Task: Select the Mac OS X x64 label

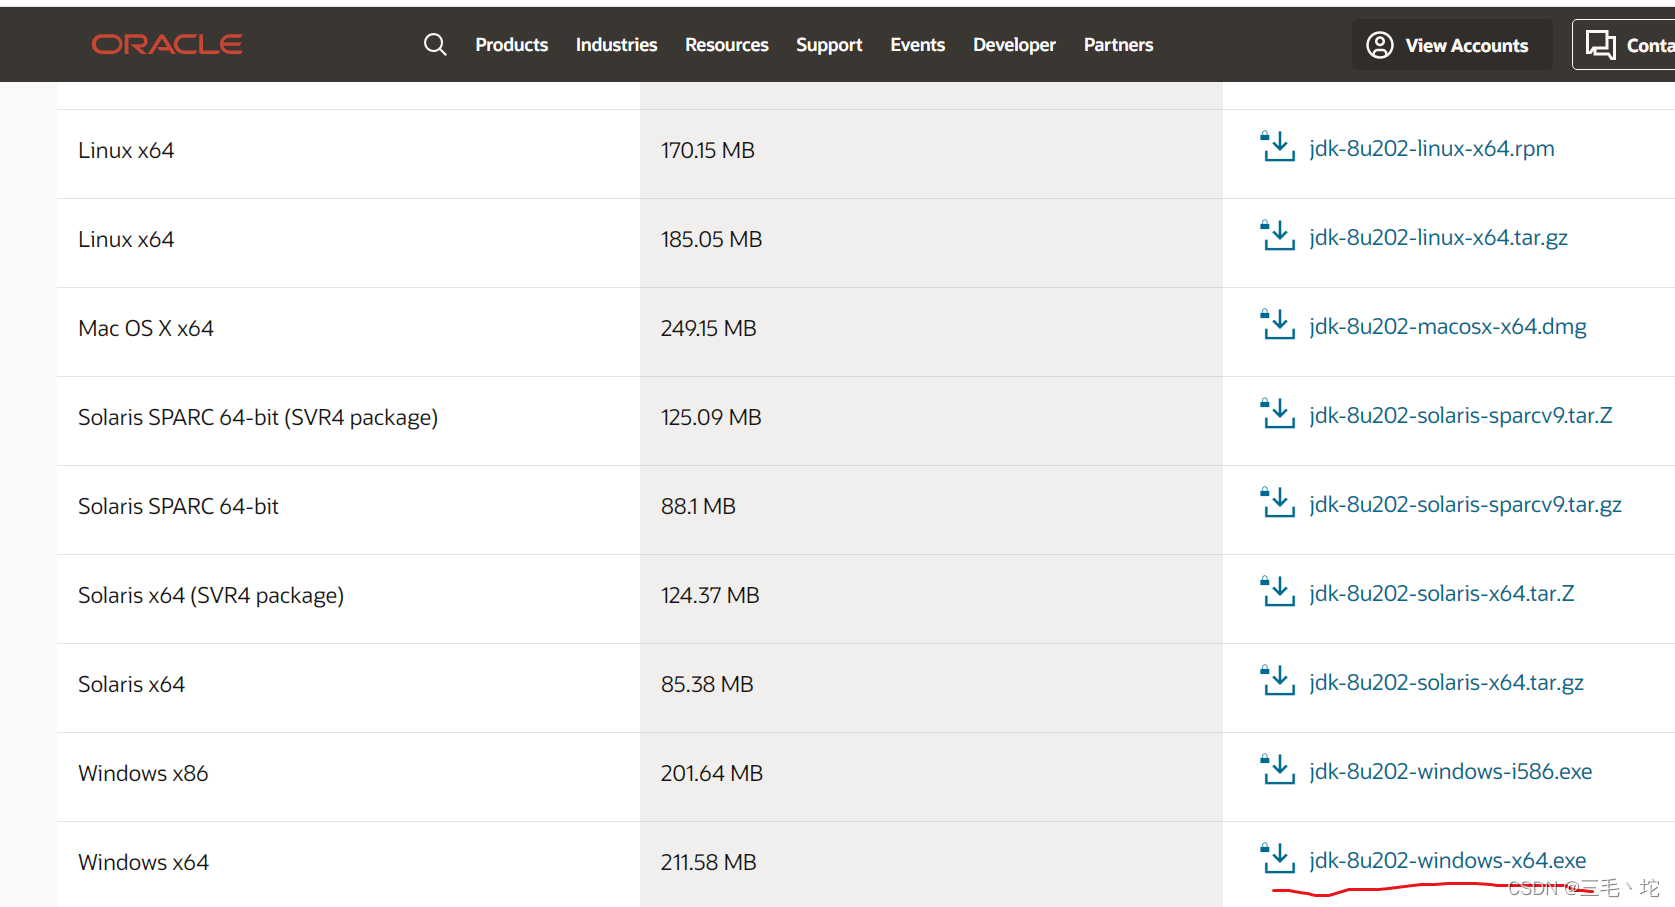Action: pyautogui.click(x=146, y=328)
